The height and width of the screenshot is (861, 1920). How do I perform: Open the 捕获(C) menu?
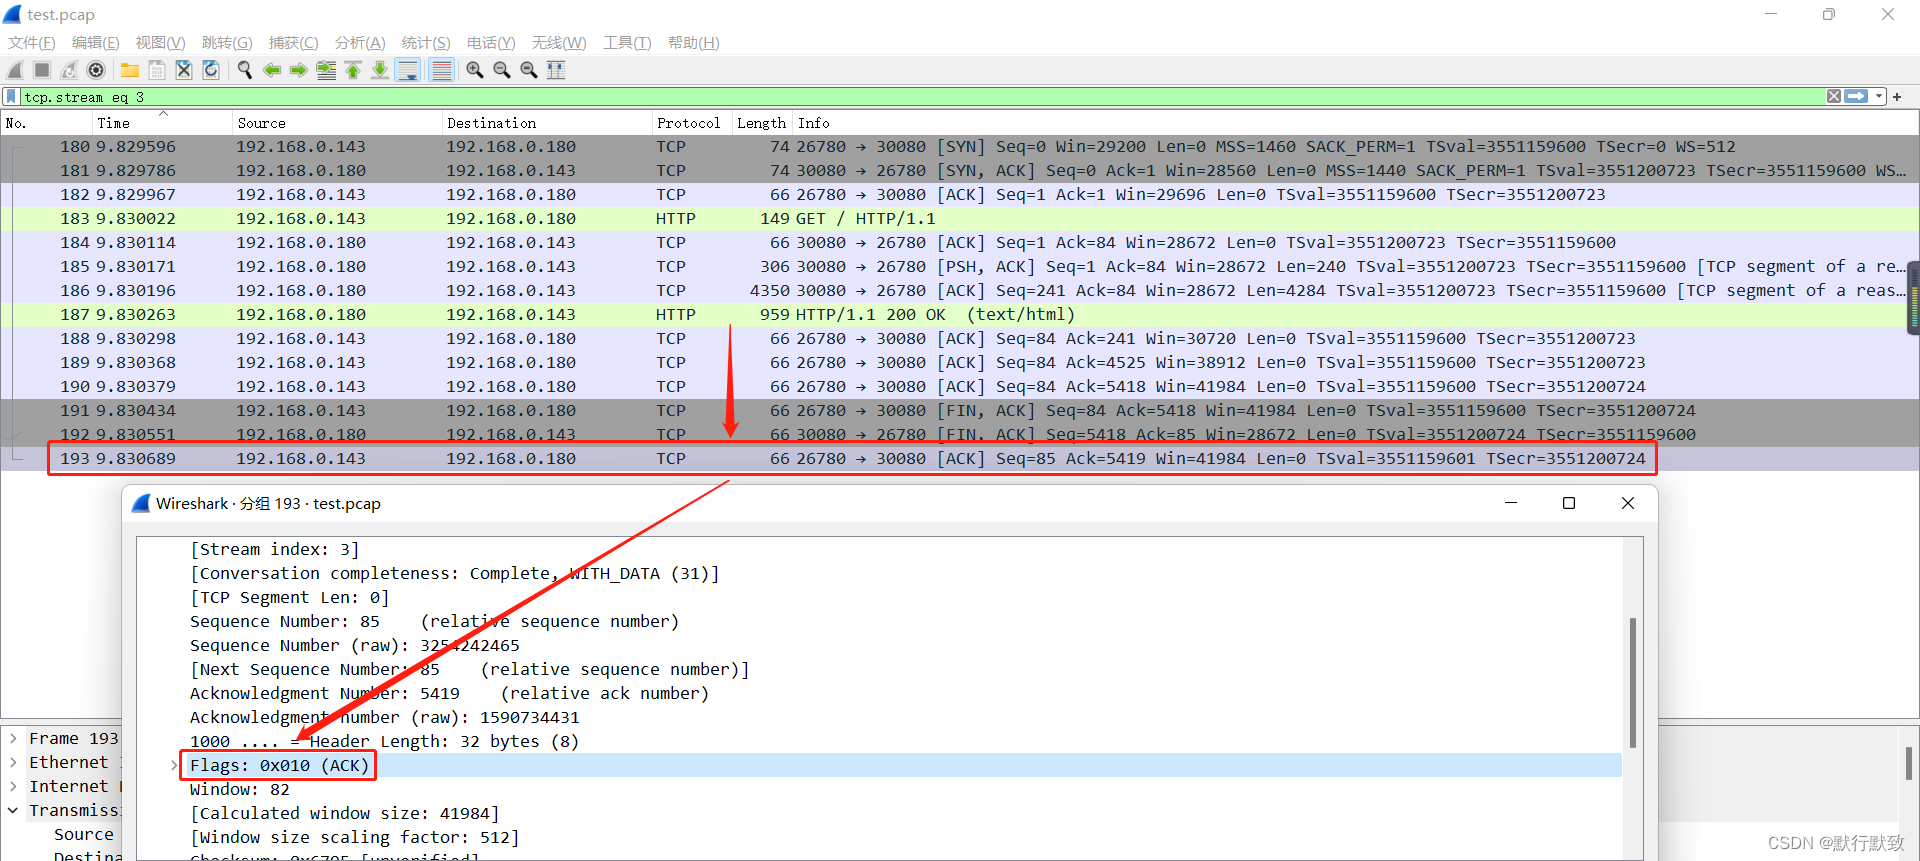point(294,43)
